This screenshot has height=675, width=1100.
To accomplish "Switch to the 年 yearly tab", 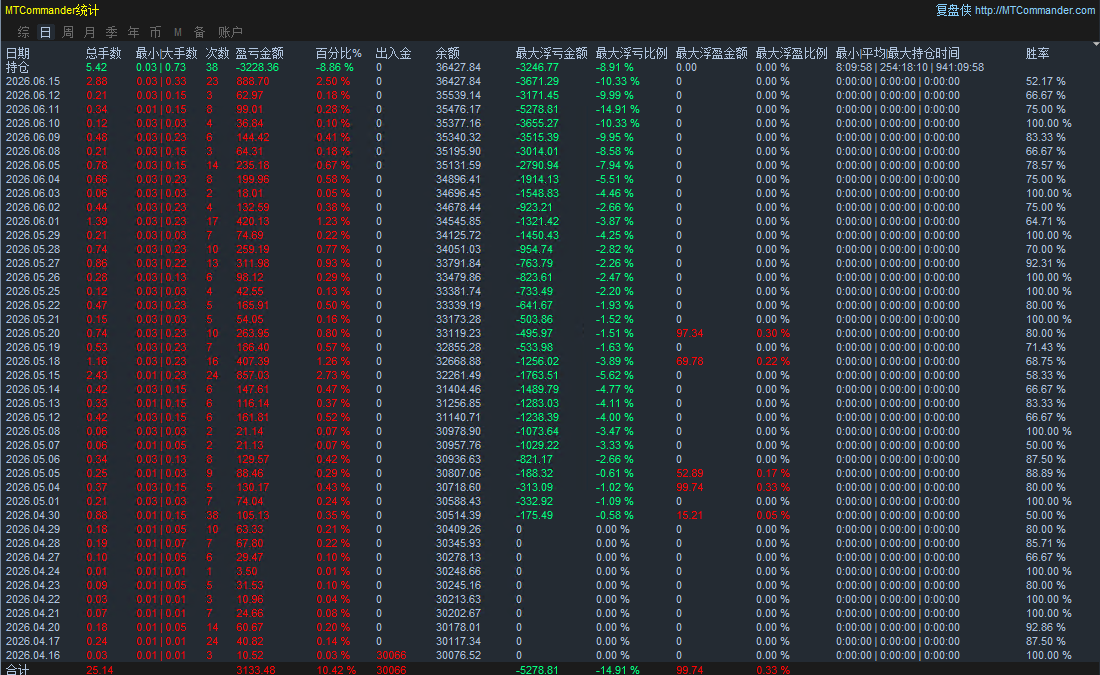I will click(x=133, y=32).
